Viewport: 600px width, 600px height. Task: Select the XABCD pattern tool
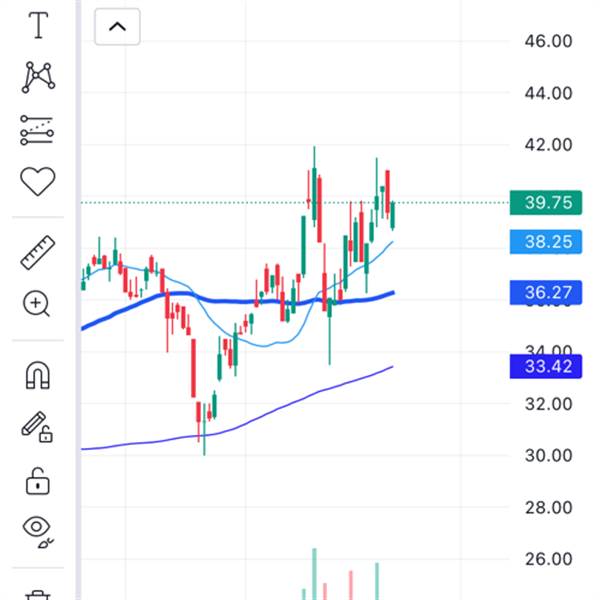tap(38, 77)
